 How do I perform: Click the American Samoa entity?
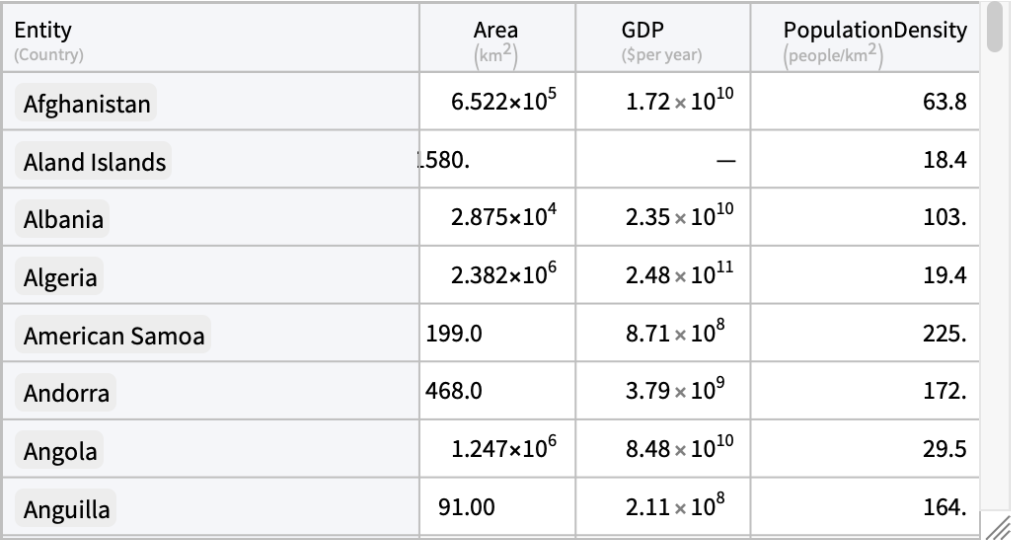tap(114, 337)
